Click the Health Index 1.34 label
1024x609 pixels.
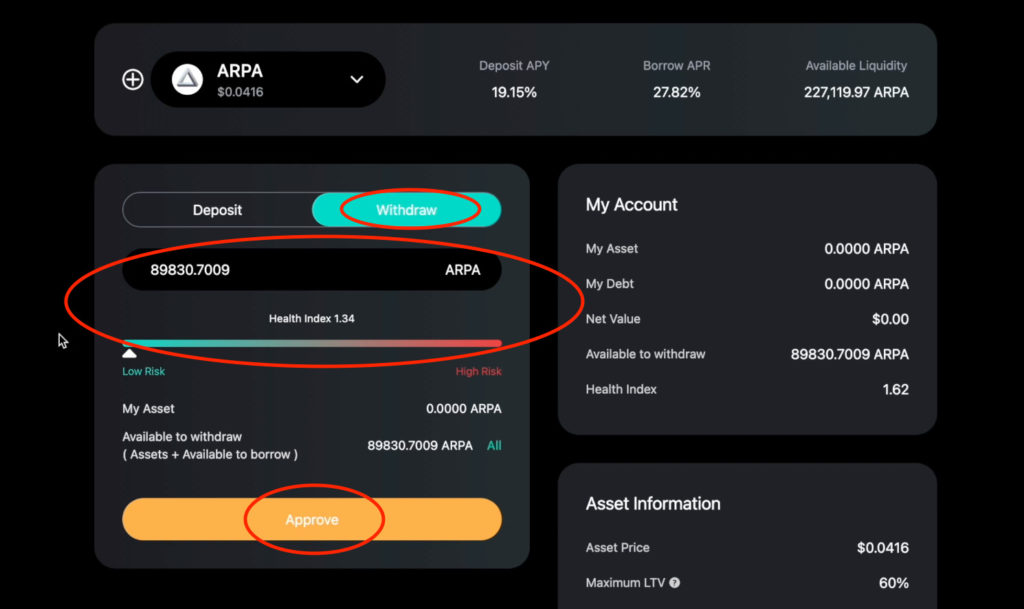(312, 319)
